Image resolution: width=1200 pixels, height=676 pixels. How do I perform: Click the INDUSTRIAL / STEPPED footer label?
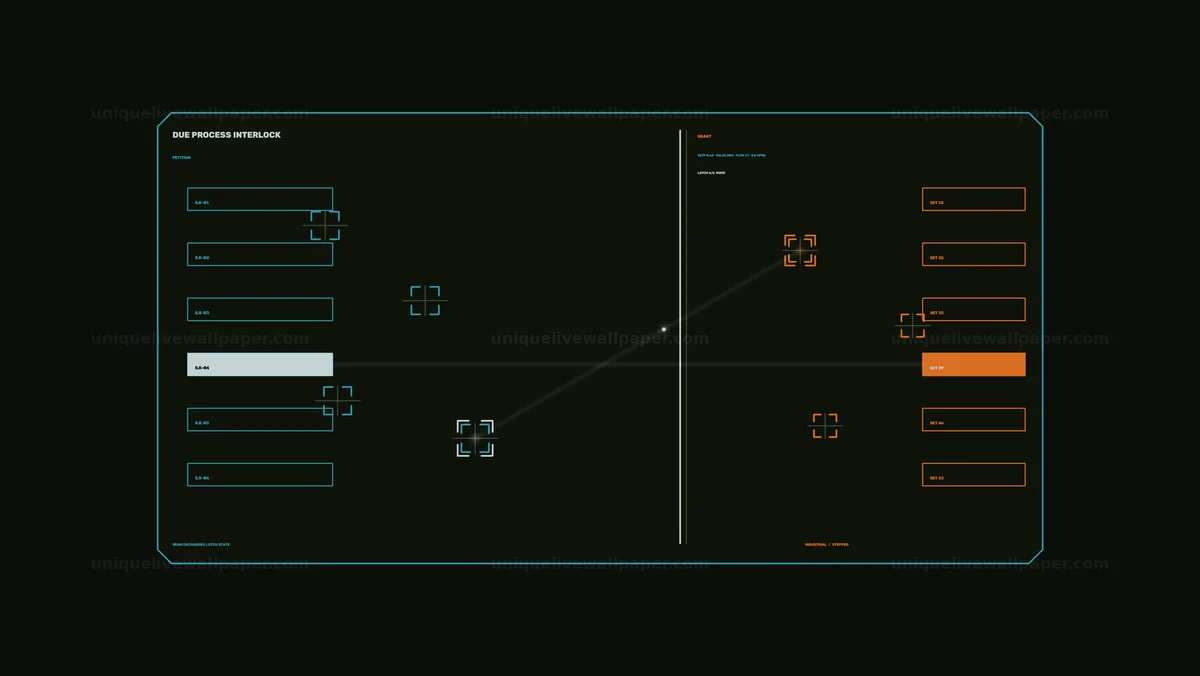827,545
